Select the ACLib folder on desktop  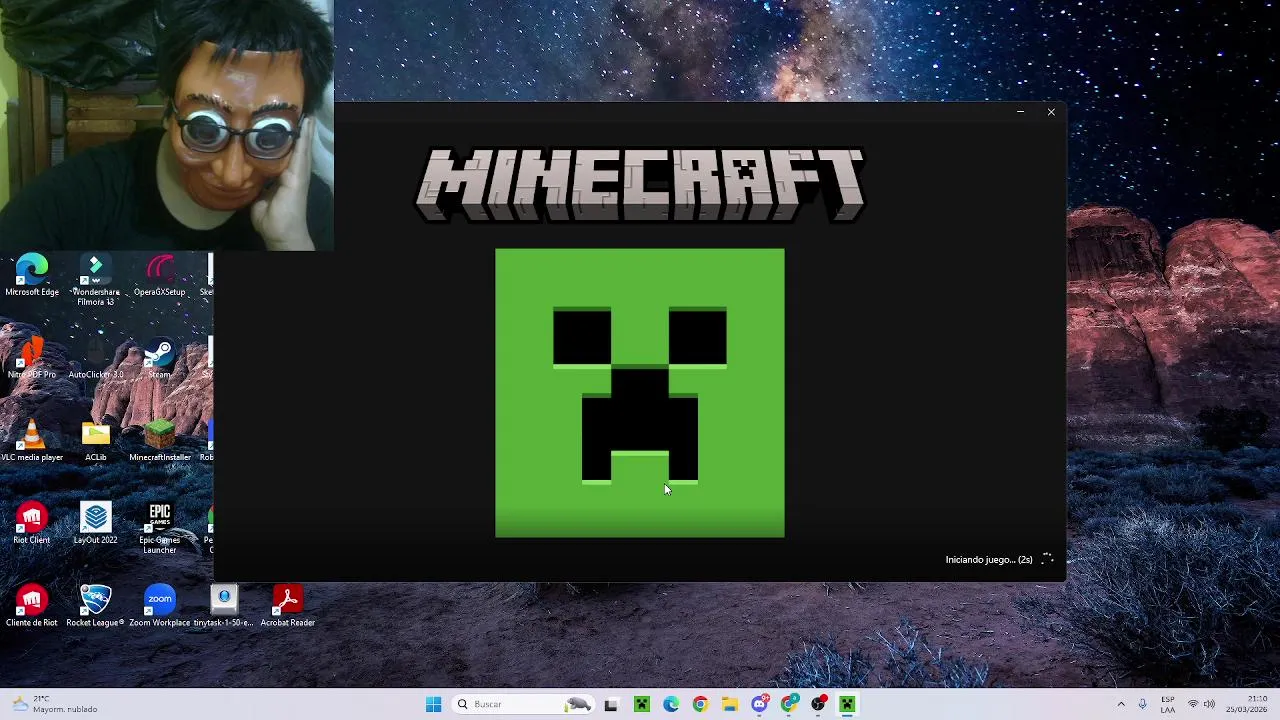pos(96,441)
